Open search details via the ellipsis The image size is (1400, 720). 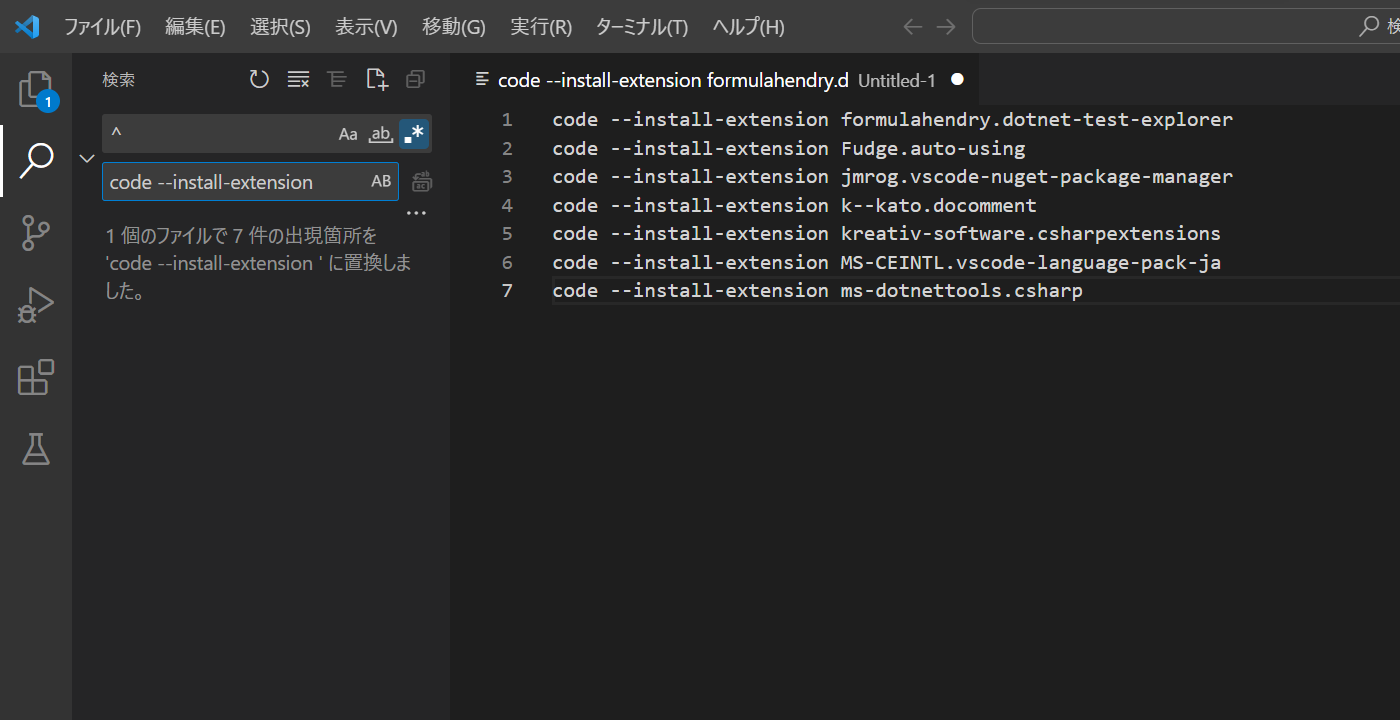tap(416, 212)
